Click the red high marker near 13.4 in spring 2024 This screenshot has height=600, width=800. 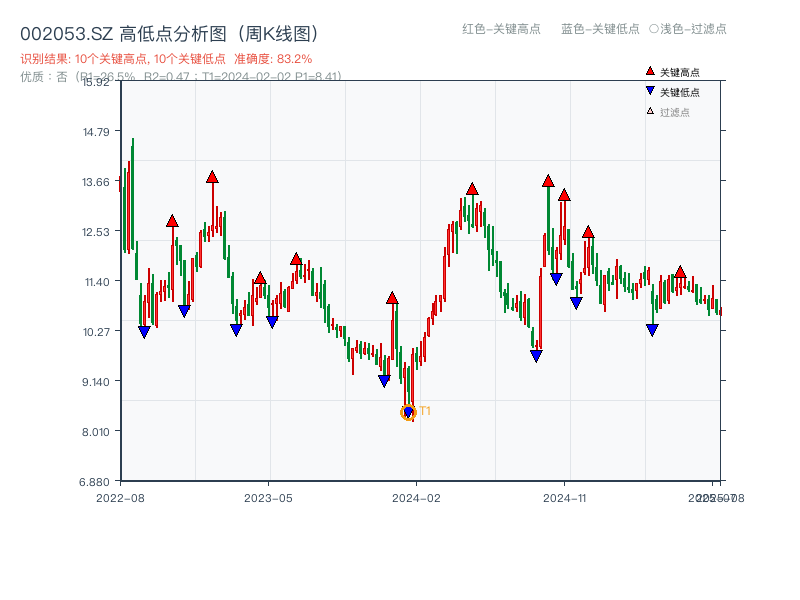(472, 189)
